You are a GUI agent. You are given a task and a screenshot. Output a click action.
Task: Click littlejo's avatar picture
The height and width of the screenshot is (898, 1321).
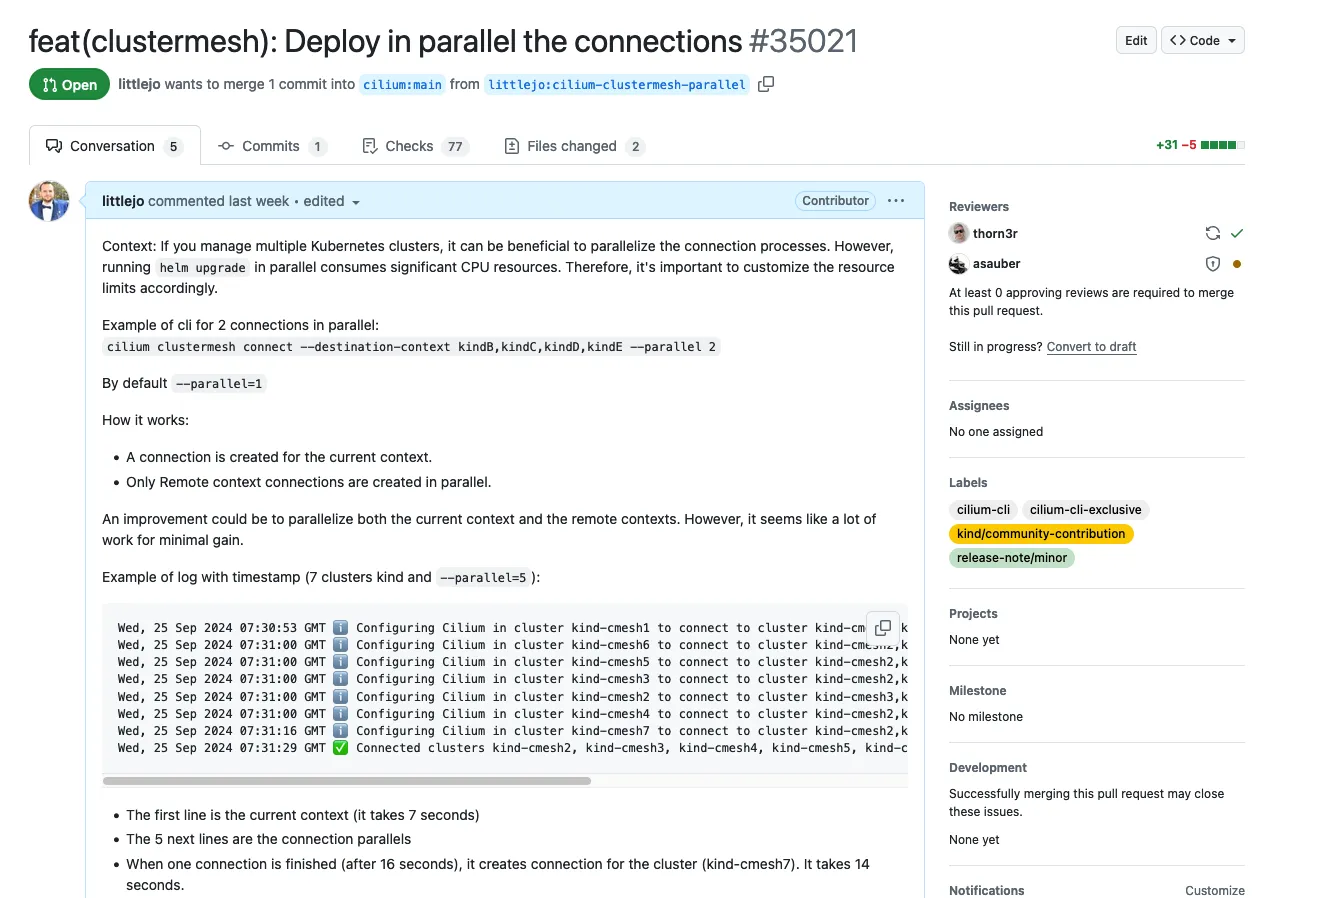(x=49, y=201)
